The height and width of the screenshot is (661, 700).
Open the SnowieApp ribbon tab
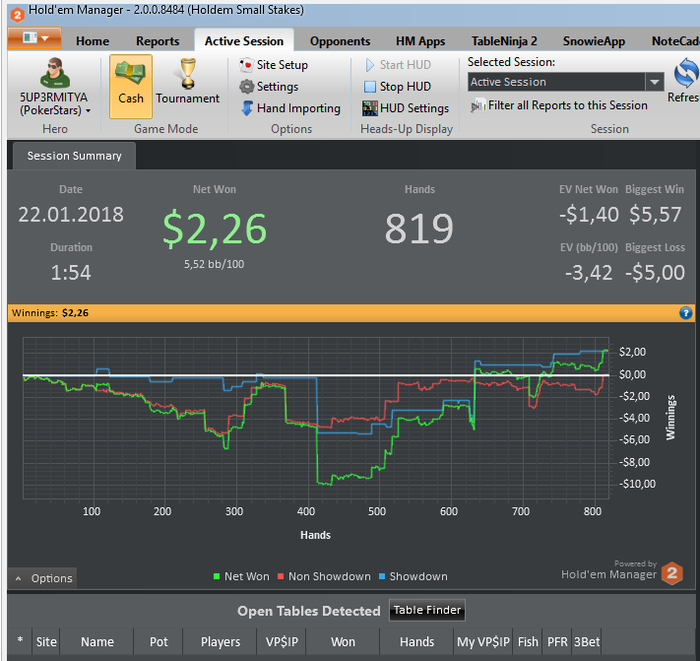point(594,41)
